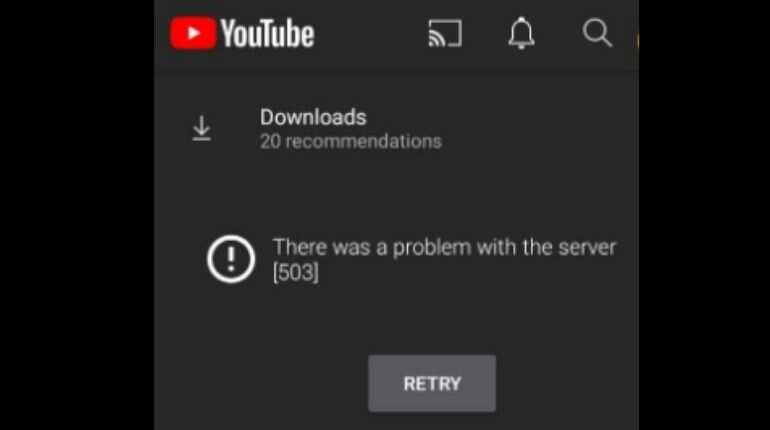Image resolution: width=770 pixels, height=430 pixels.
Task: Click the server problem error message
Action: (x=444, y=259)
